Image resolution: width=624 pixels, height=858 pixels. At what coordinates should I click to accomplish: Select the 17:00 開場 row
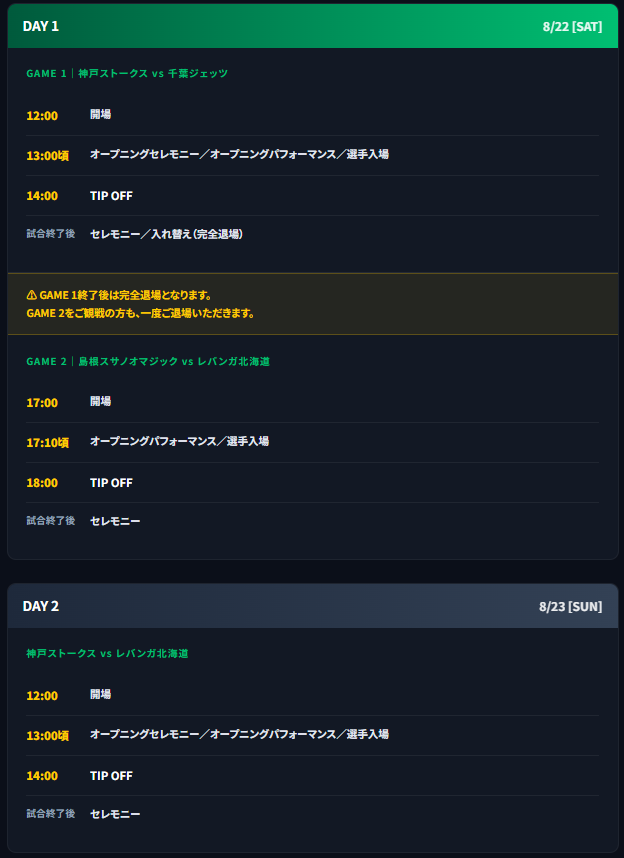[x=313, y=403]
